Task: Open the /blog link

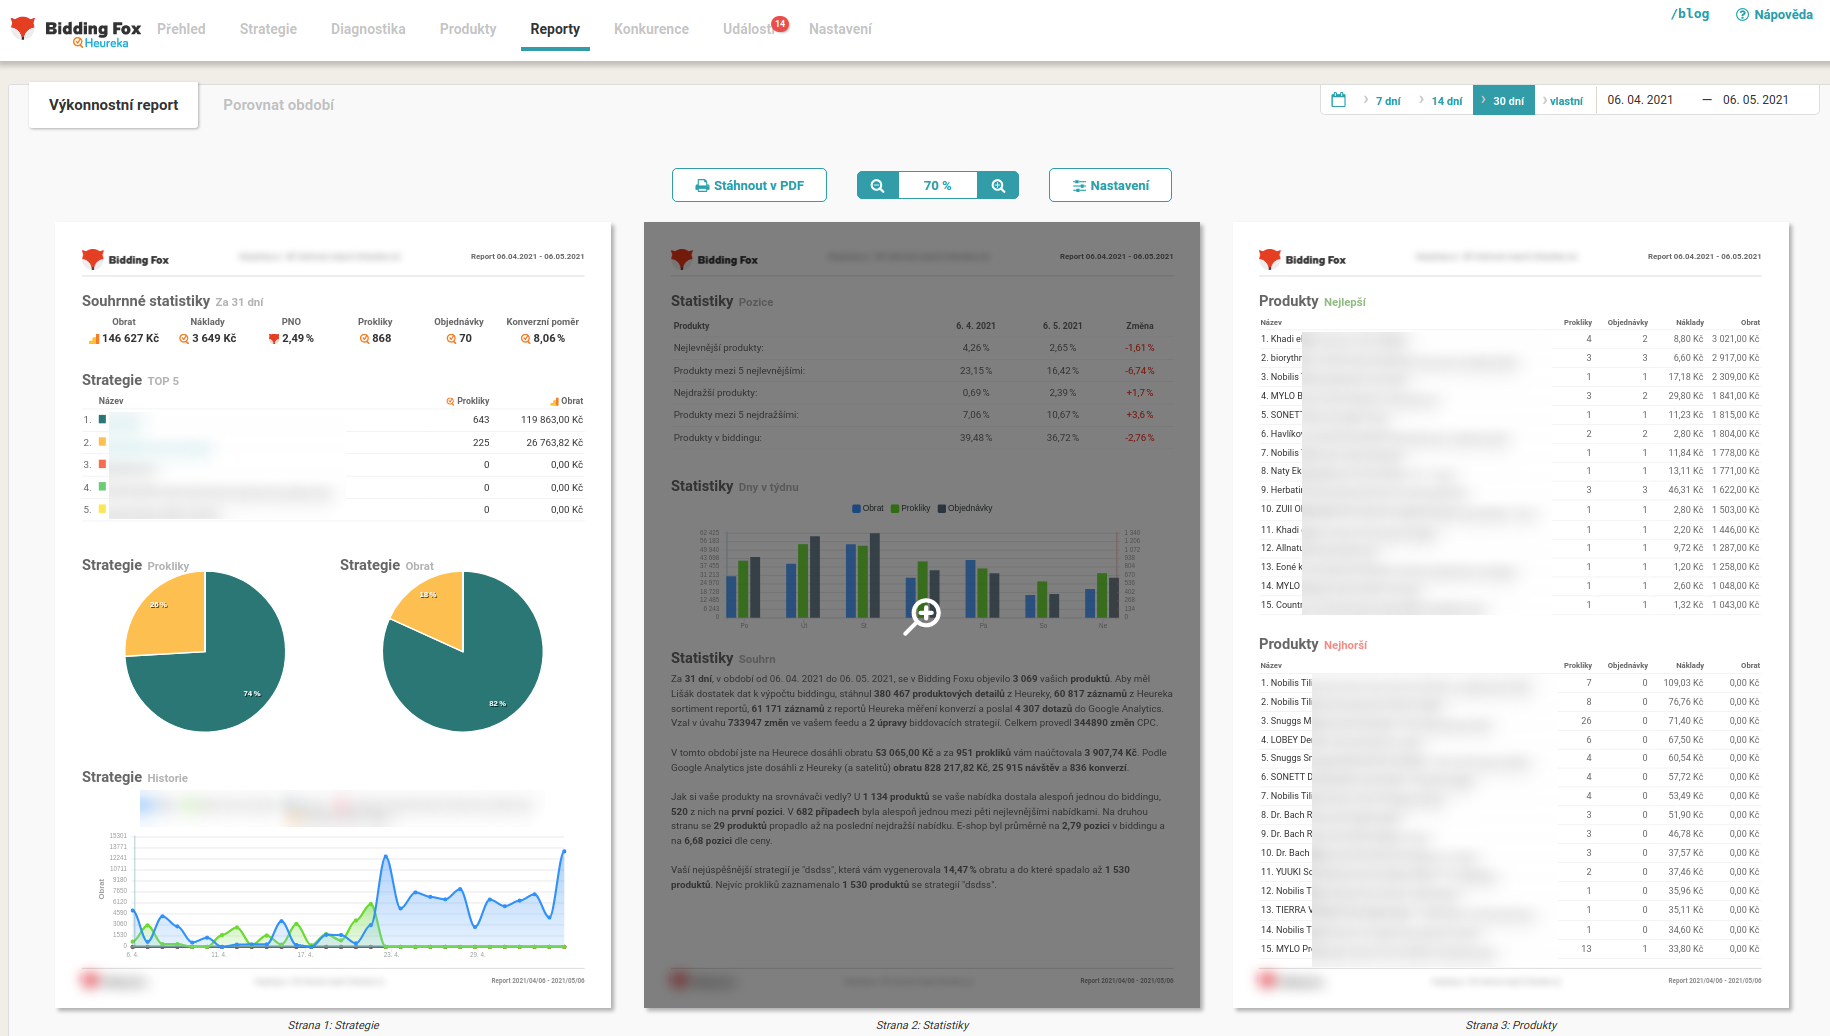Action: 1690,14
